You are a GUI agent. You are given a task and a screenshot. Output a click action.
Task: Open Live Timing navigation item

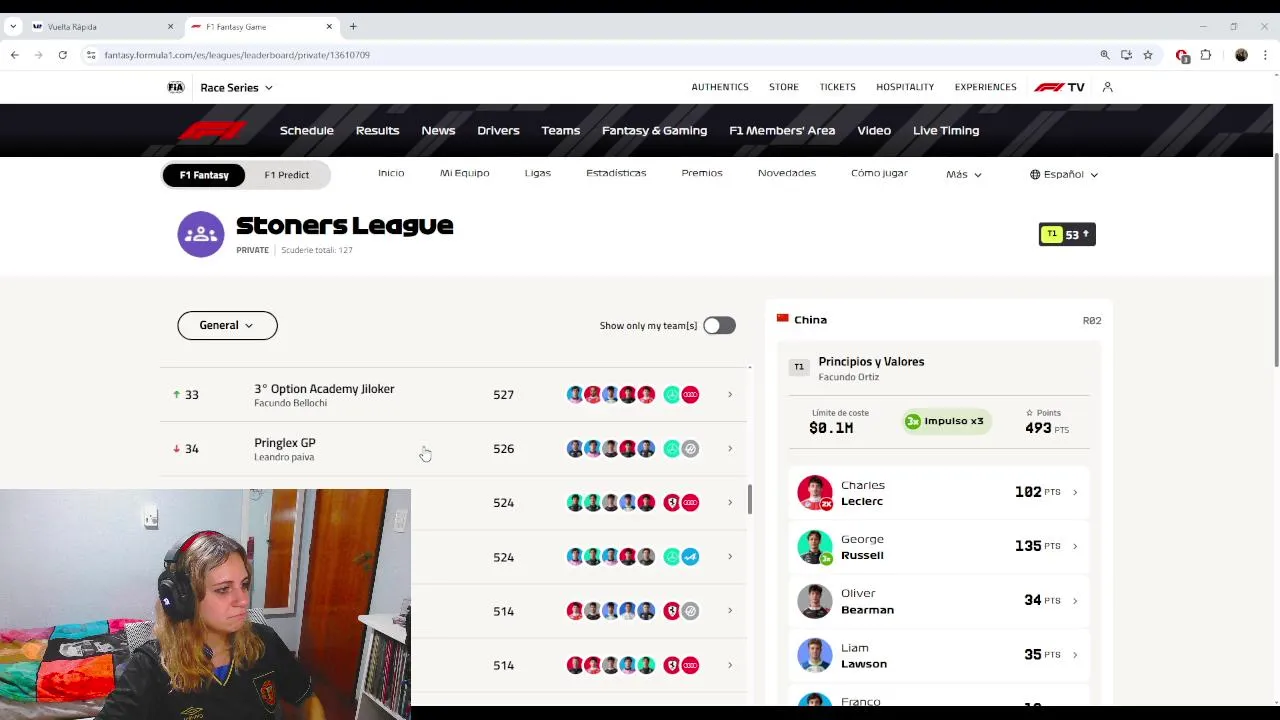point(946,131)
